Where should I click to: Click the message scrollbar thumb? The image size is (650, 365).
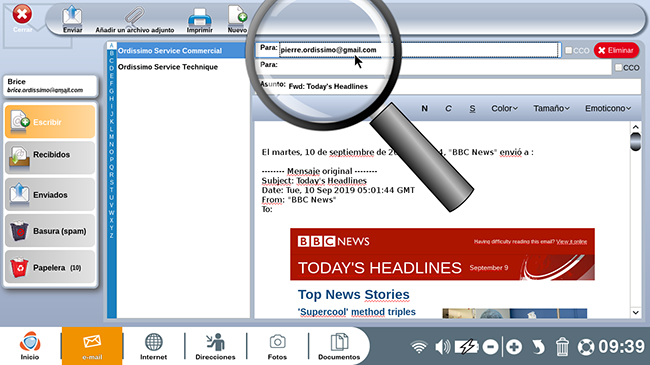coord(635,141)
